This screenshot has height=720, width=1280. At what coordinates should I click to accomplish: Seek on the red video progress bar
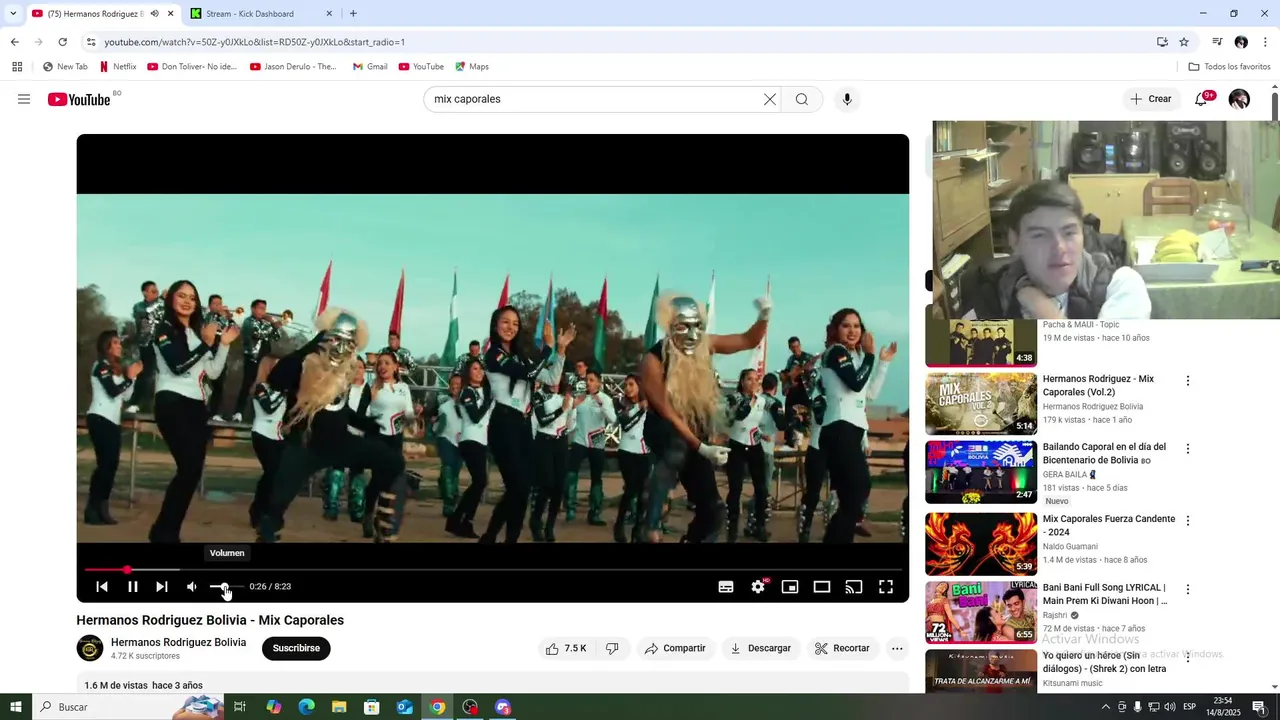click(x=493, y=569)
